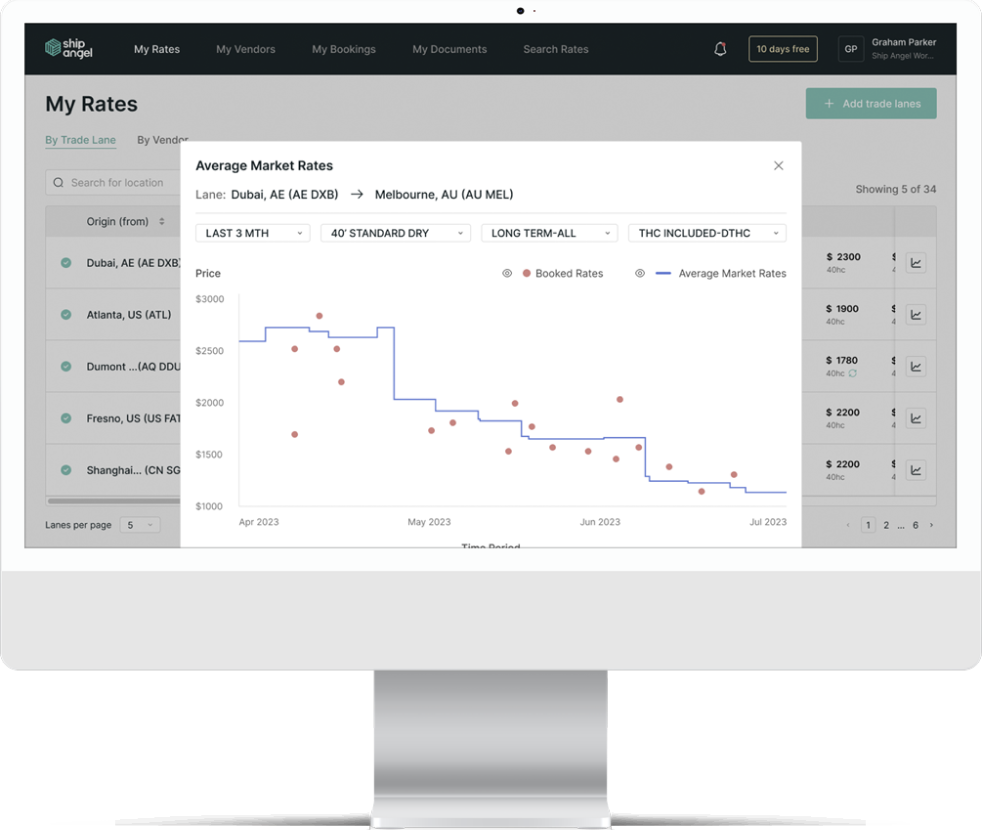Click the Add trade lanes button
Image resolution: width=982 pixels, height=831 pixels.
pos(871,104)
